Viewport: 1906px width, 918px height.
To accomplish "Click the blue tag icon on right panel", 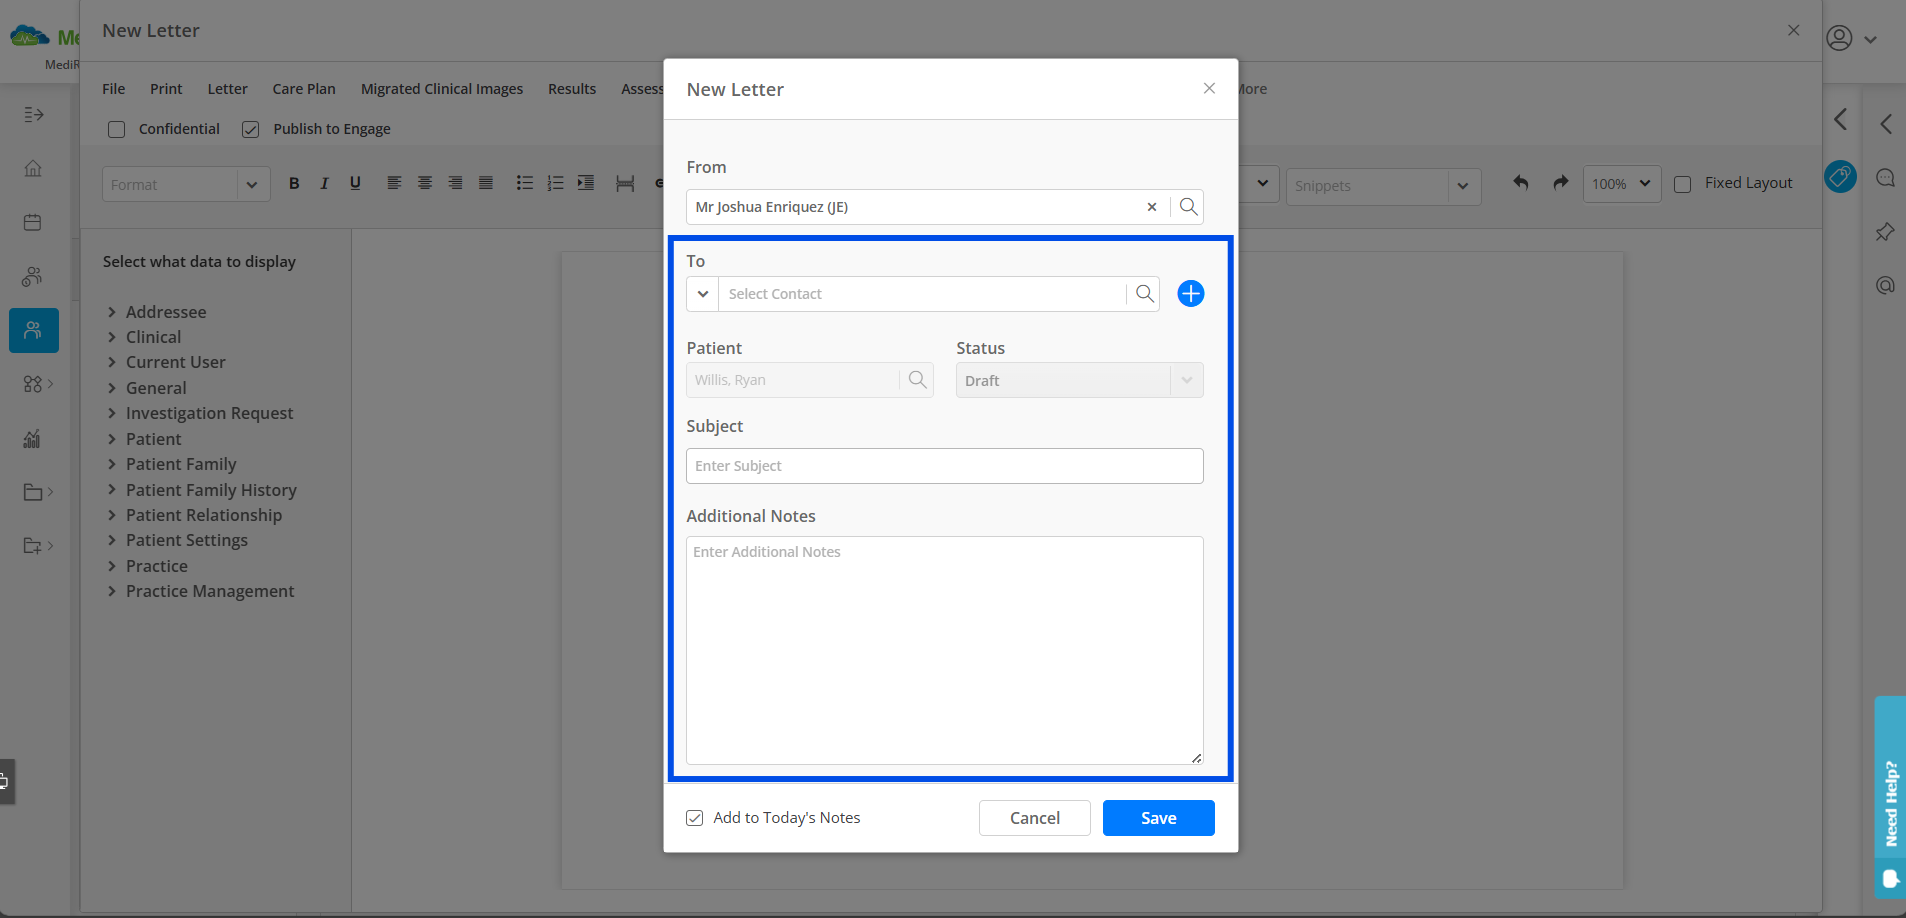I will click(1840, 177).
